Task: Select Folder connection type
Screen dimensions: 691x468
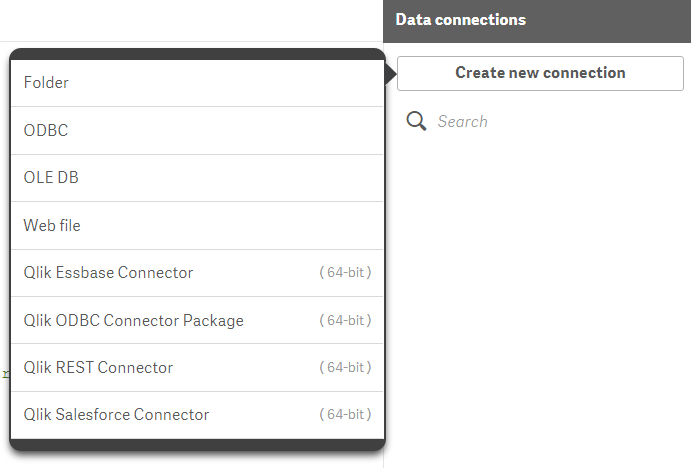Action: [197, 83]
